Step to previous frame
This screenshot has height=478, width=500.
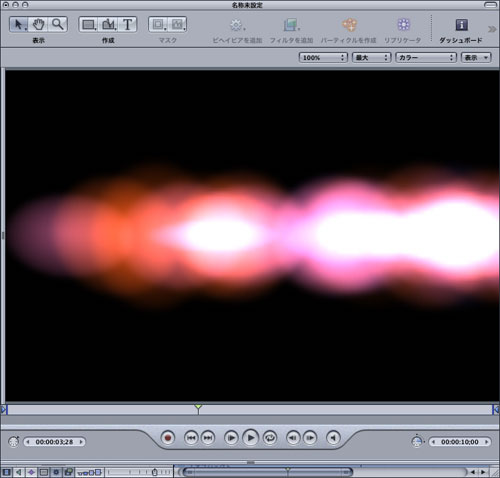[x=293, y=438]
